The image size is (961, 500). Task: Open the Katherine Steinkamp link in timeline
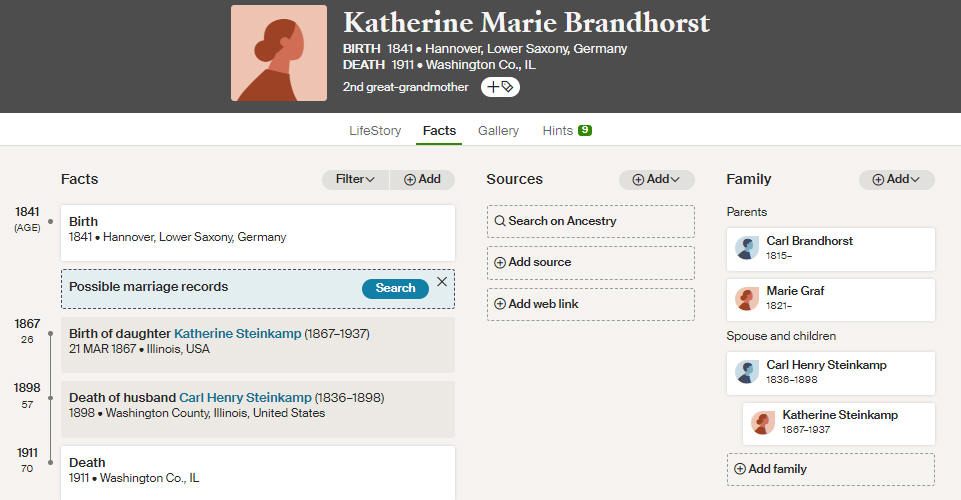click(x=238, y=333)
